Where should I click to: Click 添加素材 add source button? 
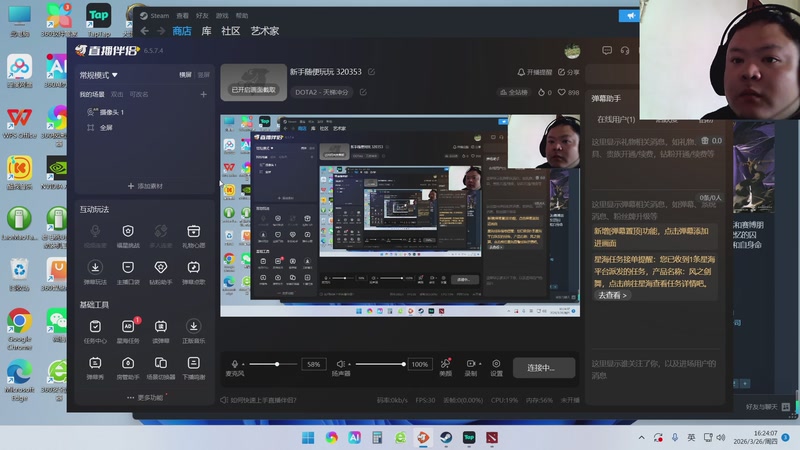[145, 186]
